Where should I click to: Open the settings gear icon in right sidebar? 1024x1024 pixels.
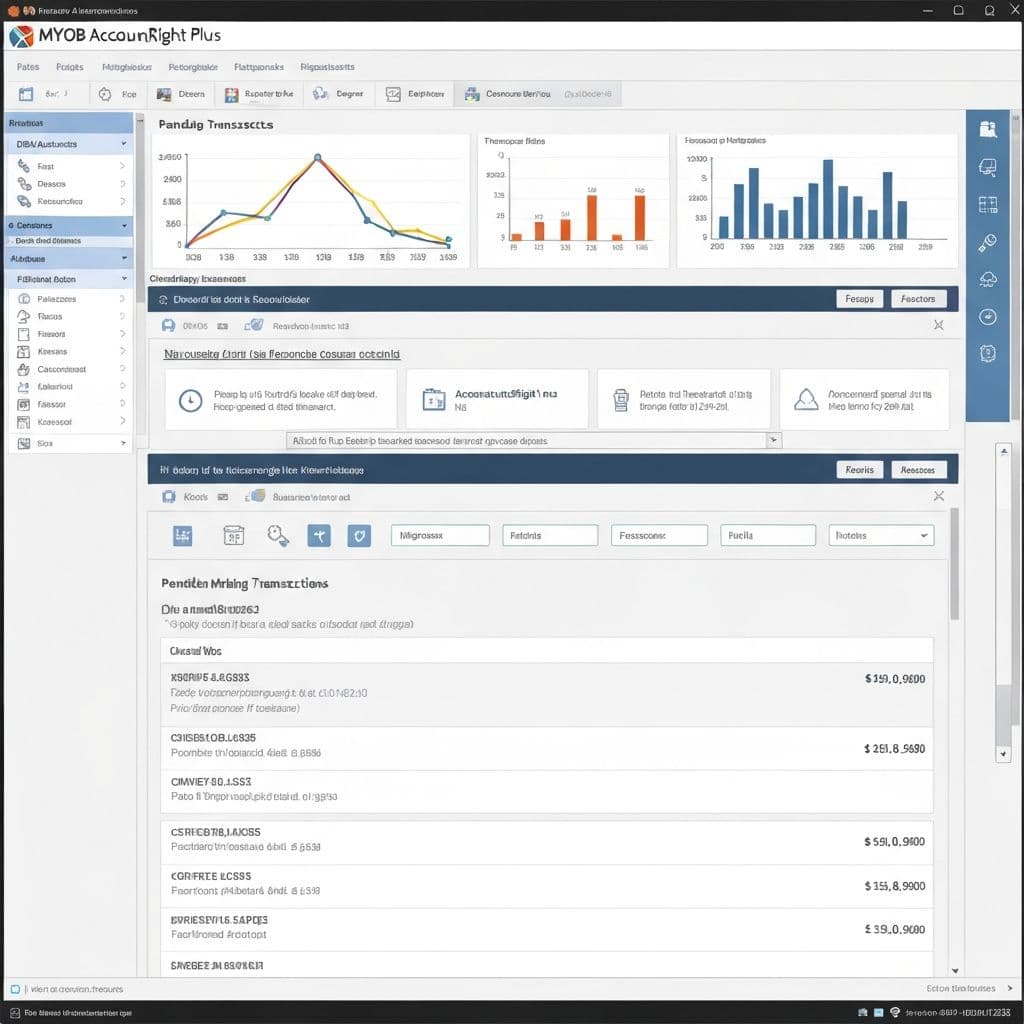[x=988, y=314]
